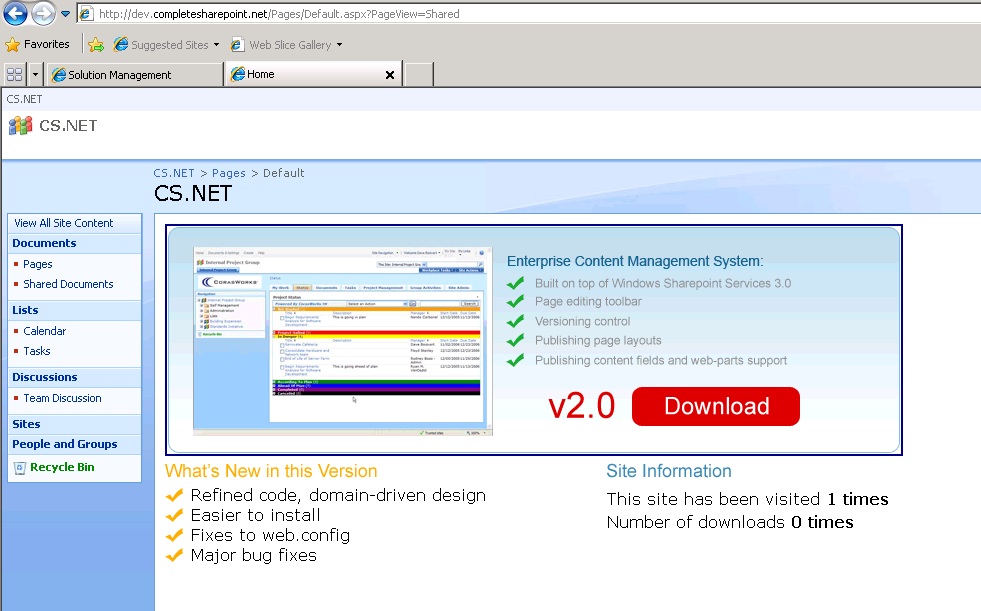This screenshot has height=611, width=981.
Task: Switch to the Home tab
Action: pos(313,74)
